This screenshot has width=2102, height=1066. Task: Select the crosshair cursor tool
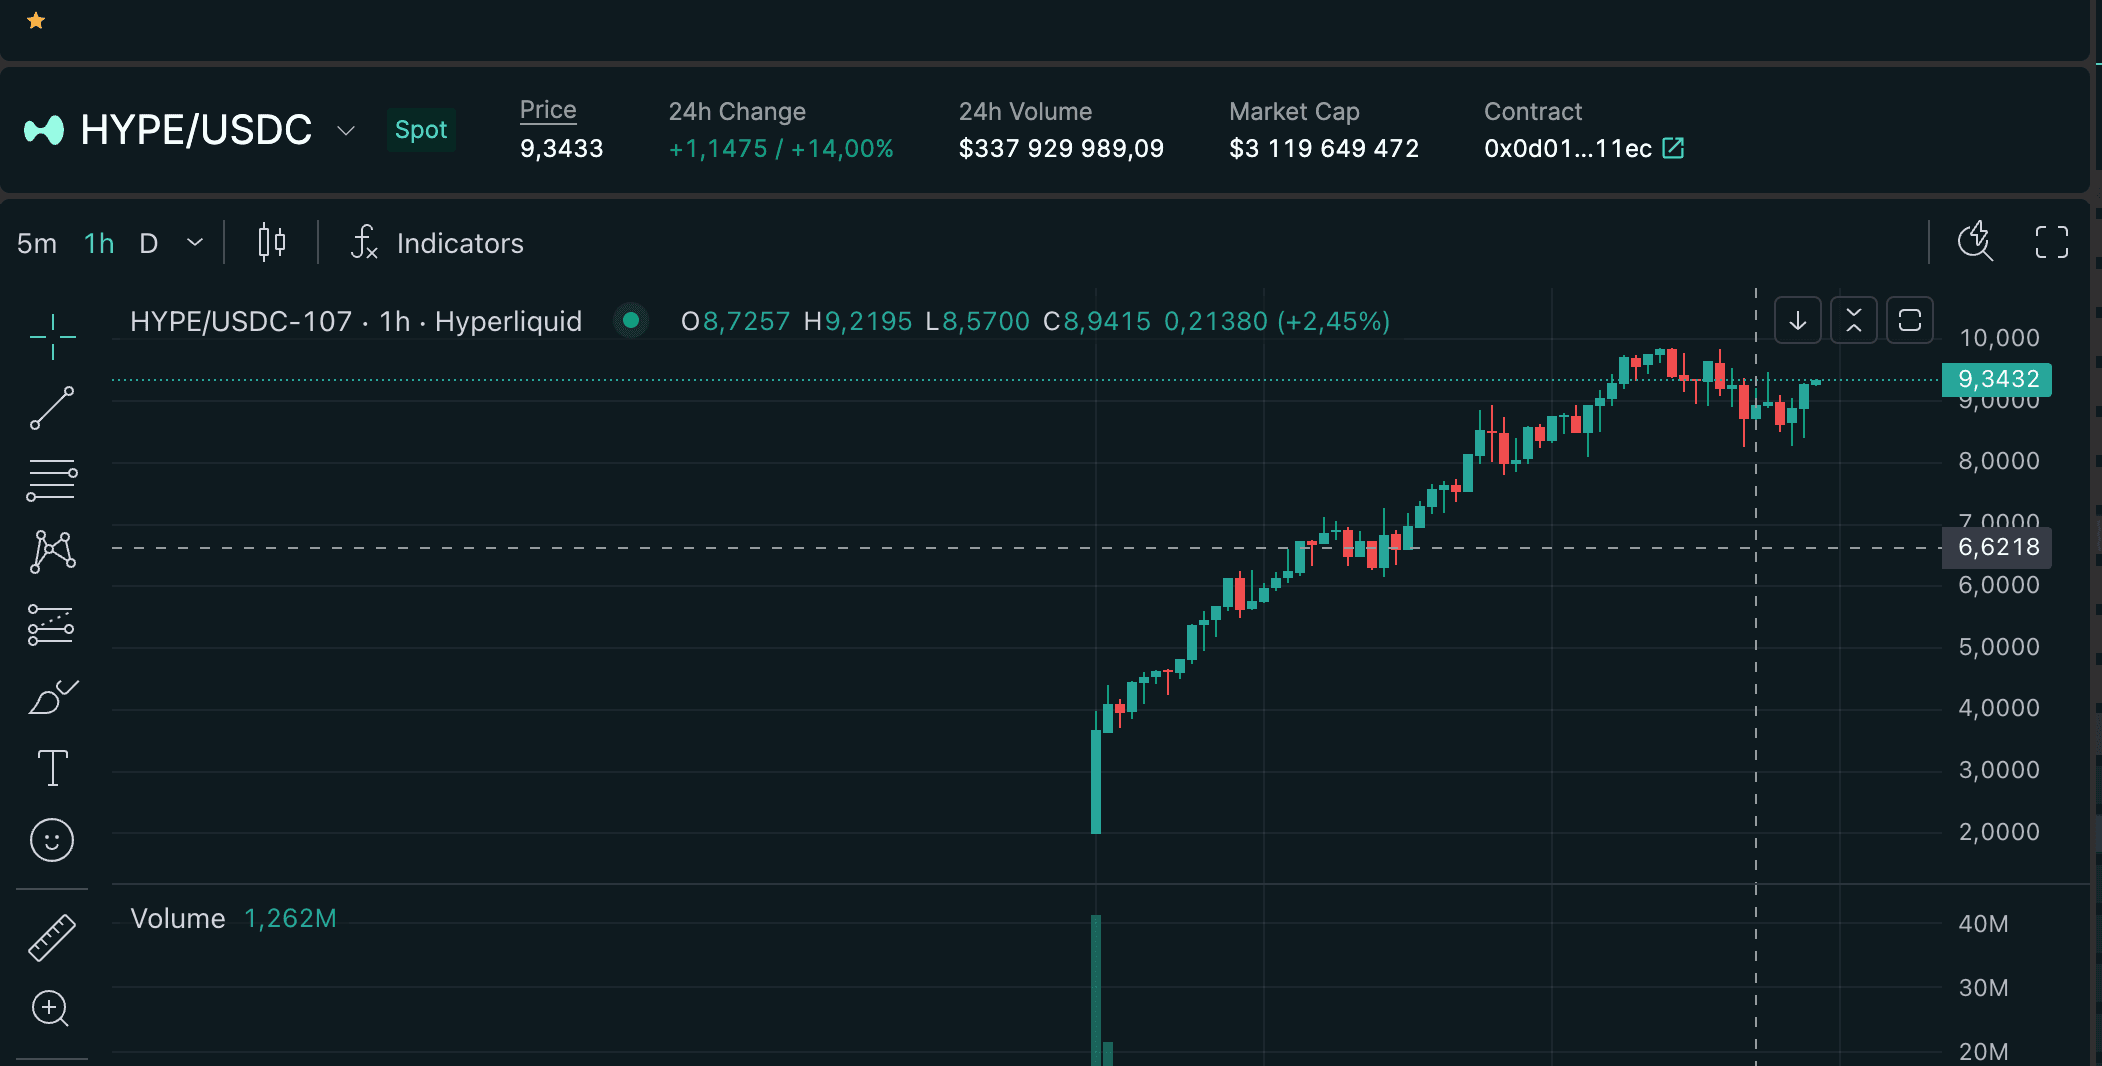[52, 336]
